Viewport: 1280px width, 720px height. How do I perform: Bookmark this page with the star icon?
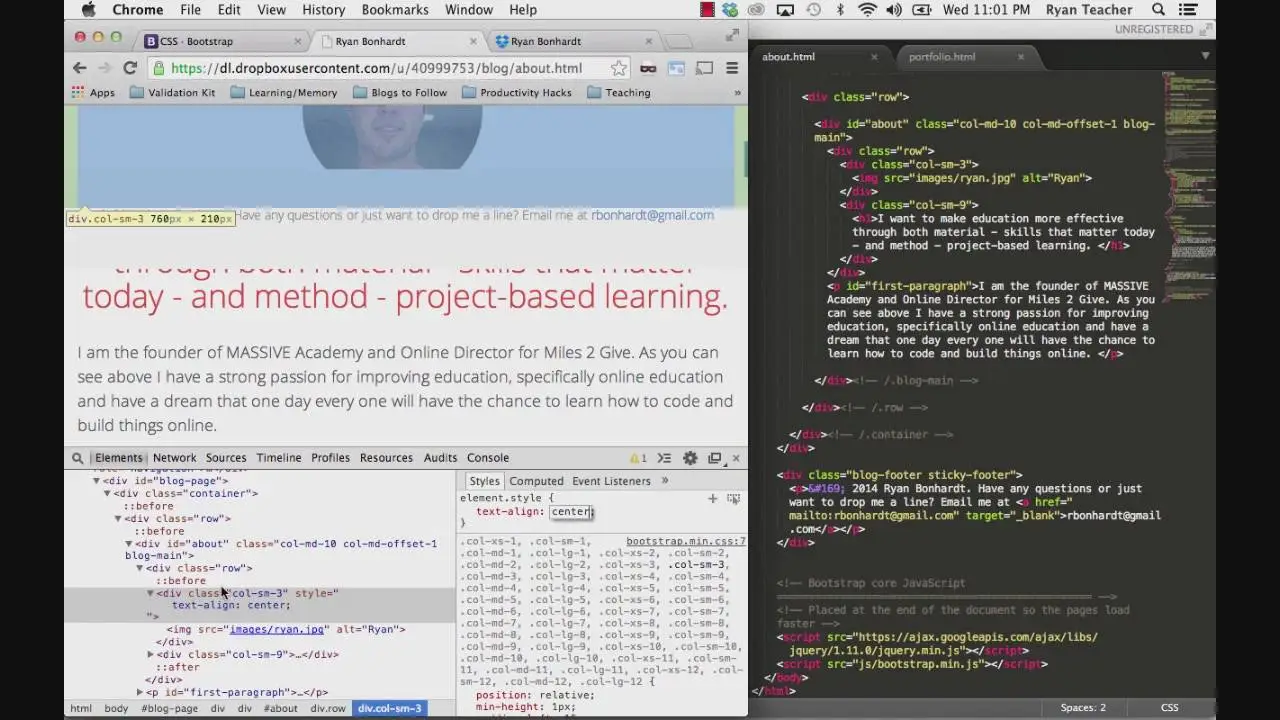click(619, 68)
